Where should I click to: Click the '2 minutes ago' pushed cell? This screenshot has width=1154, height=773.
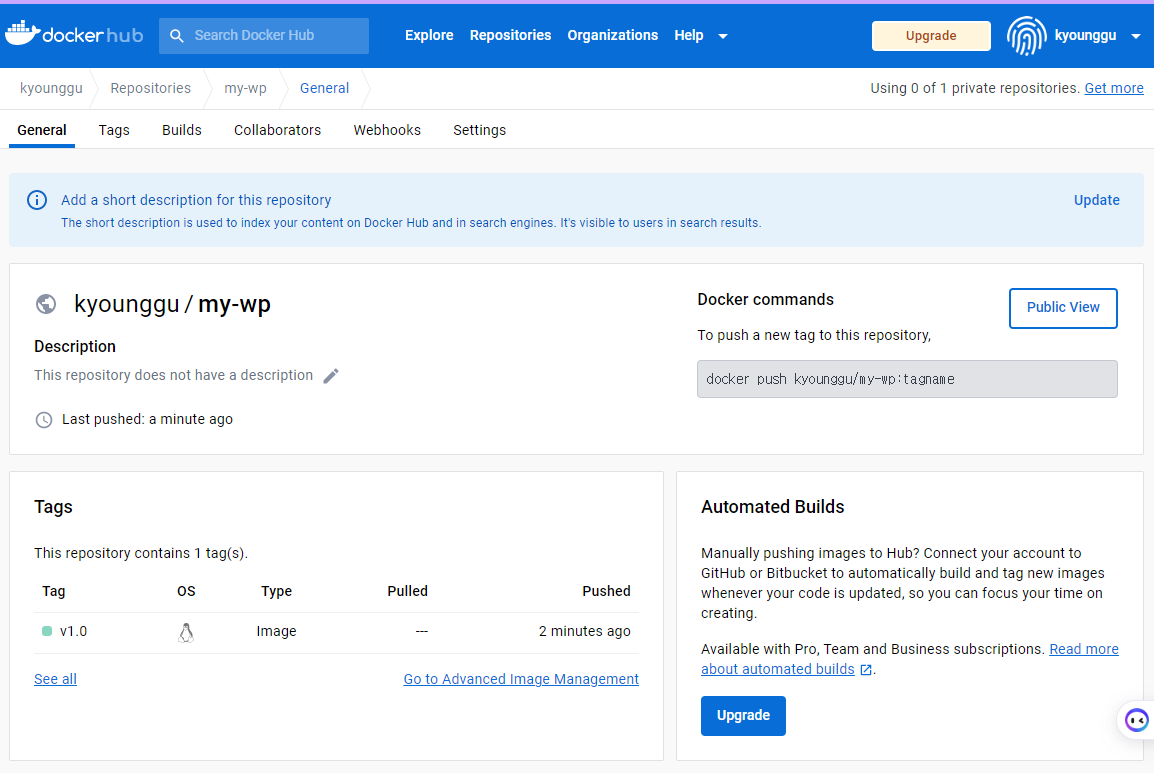click(584, 632)
